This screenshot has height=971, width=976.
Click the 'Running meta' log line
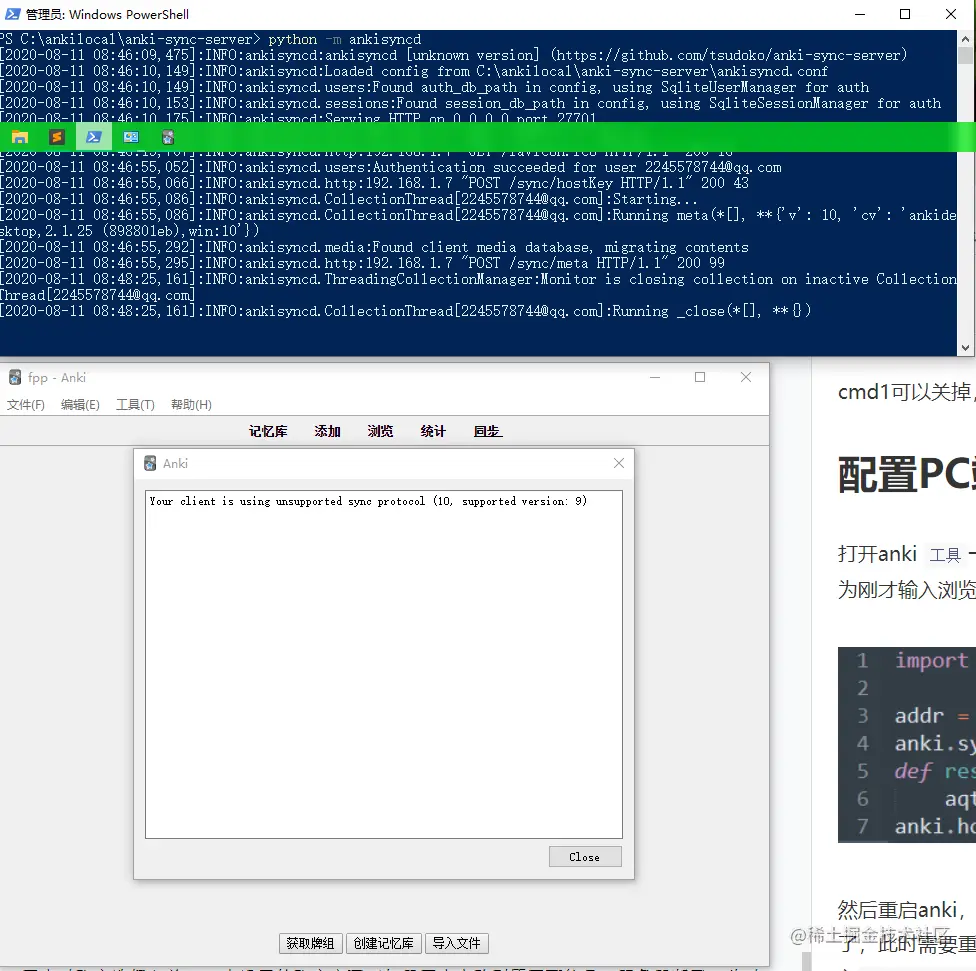point(478,223)
